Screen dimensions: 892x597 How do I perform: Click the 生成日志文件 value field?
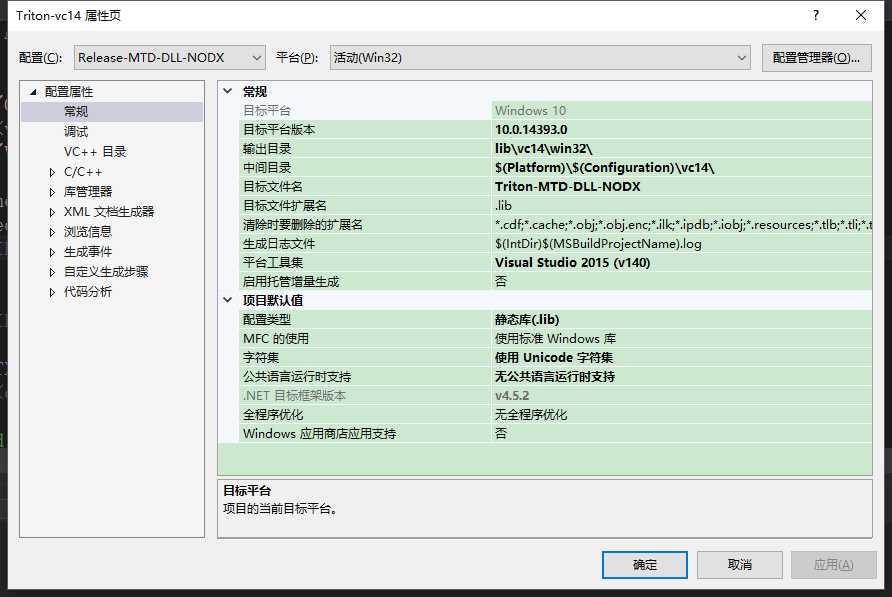pyautogui.click(x=682, y=244)
